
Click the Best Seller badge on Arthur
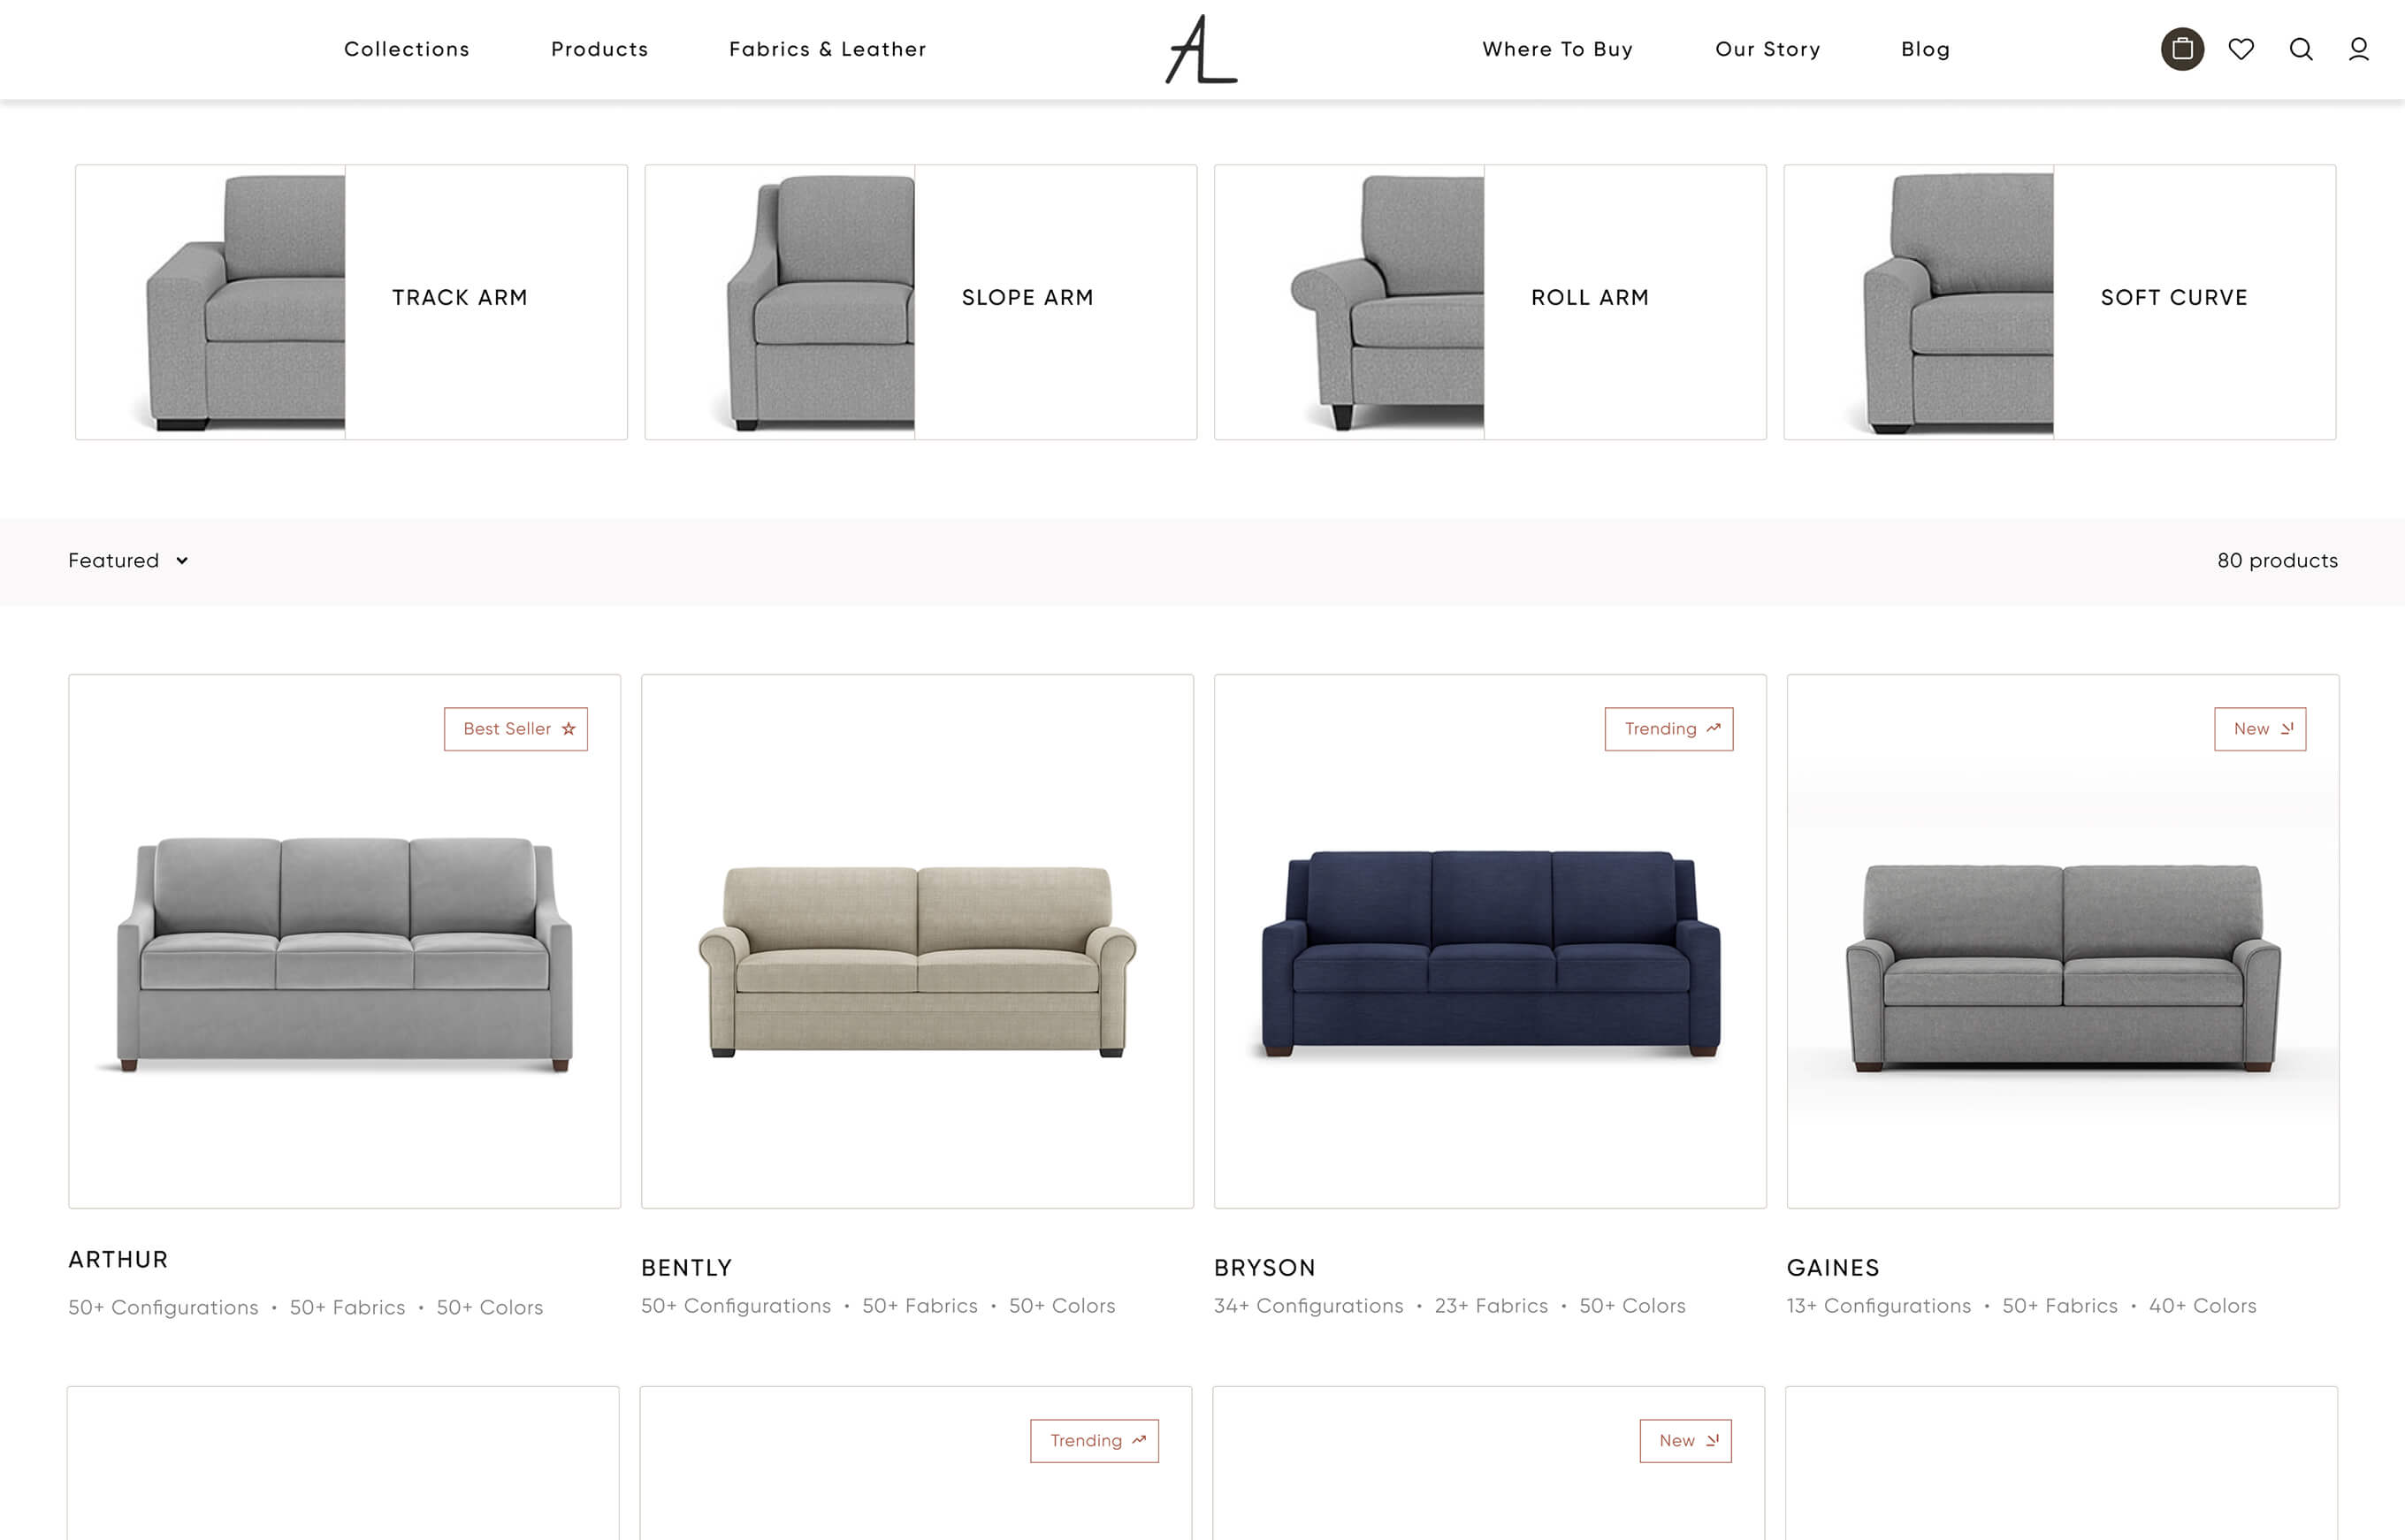tap(516, 729)
